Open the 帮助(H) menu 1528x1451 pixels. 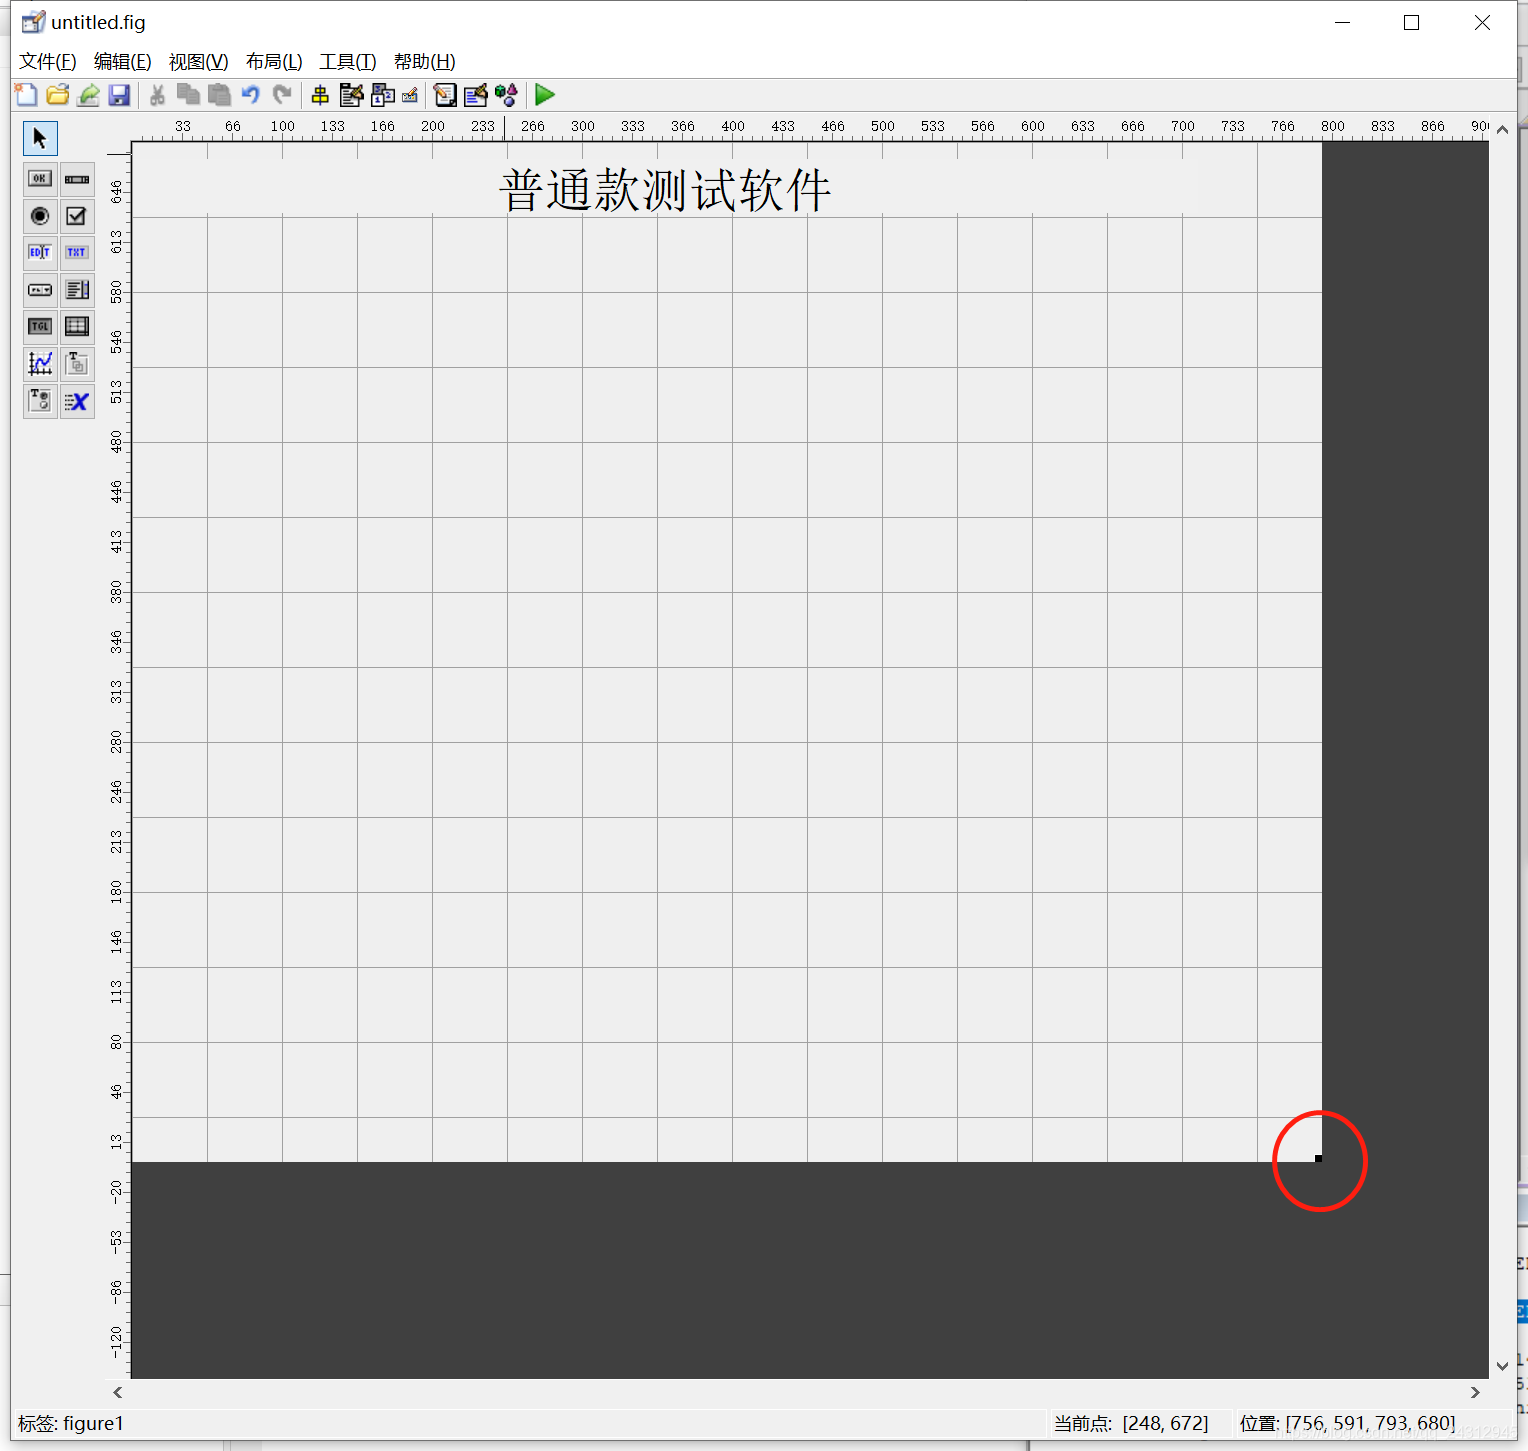[425, 62]
